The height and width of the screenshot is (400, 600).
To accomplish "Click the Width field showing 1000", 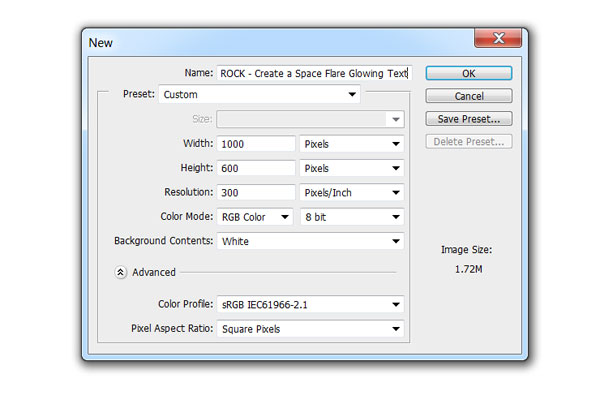I will [256, 144].
